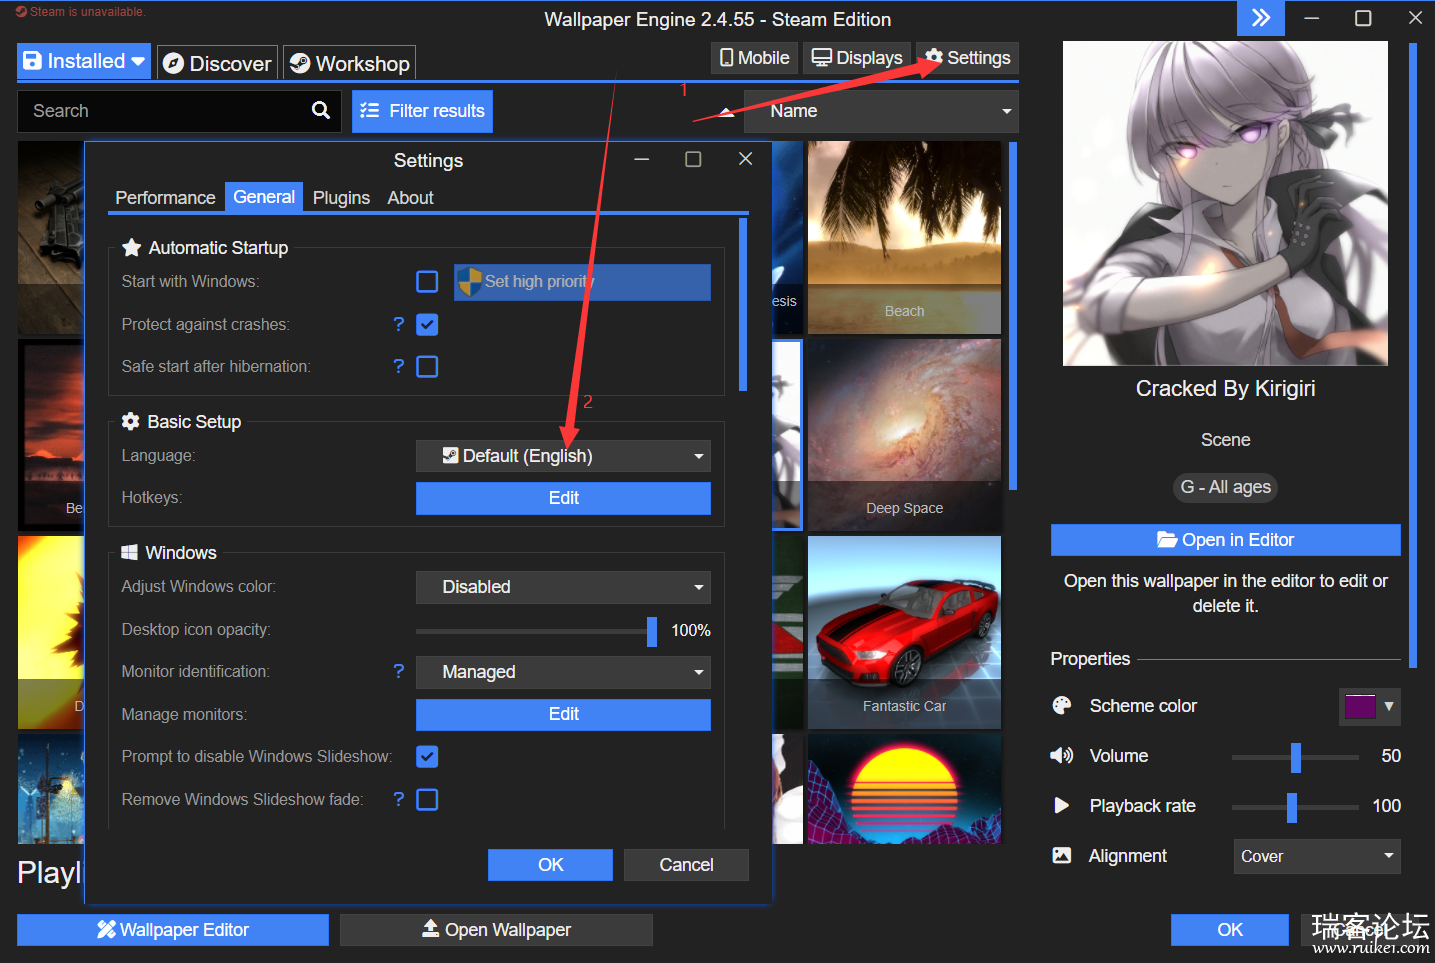Enable Start with Windows checkbox

coord(427,282)
